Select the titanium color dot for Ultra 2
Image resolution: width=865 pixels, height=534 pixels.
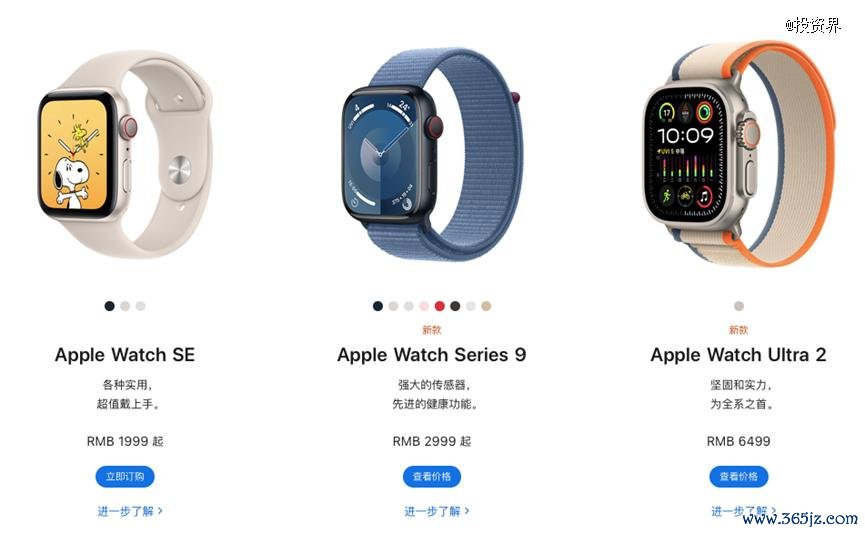coord(739,306)
